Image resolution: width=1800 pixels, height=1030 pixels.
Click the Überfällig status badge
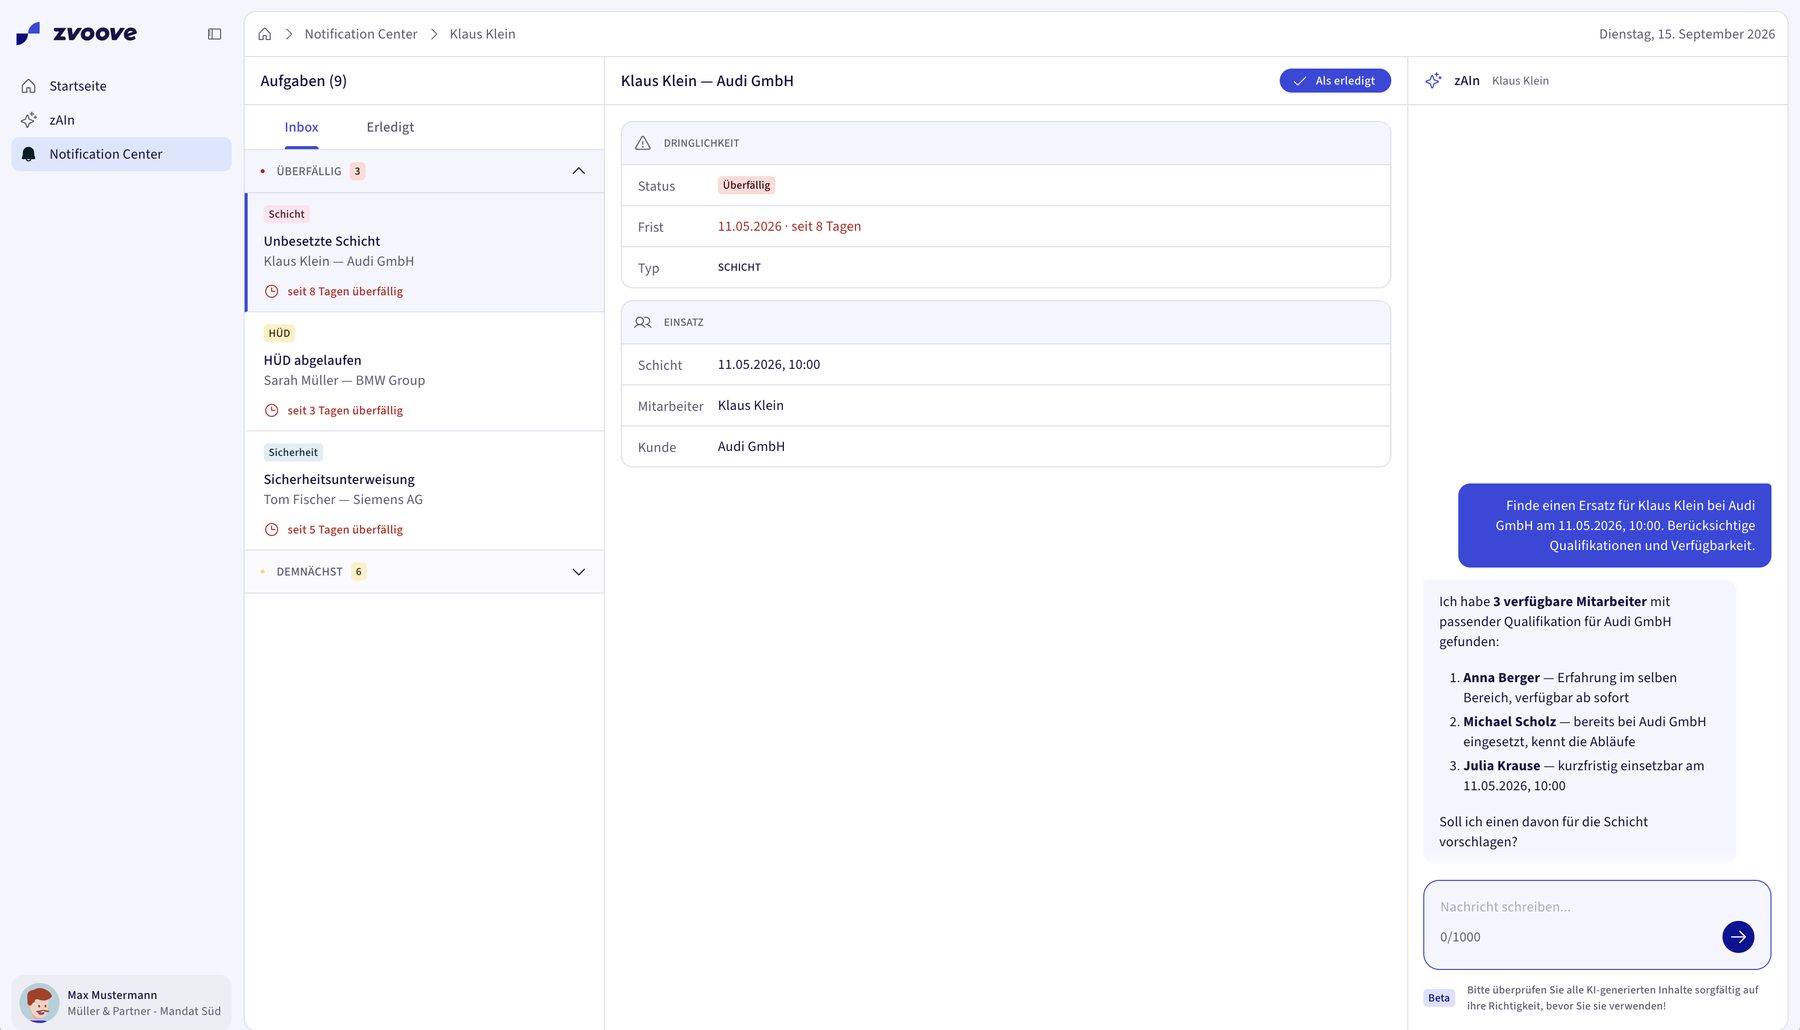tap(746, 185)
